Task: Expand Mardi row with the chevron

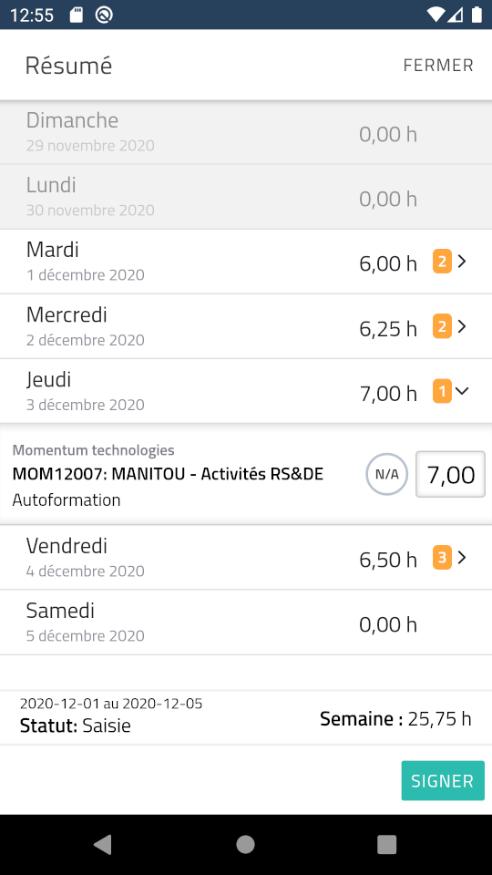Action: pyautogui.click(x=462, y=261)
